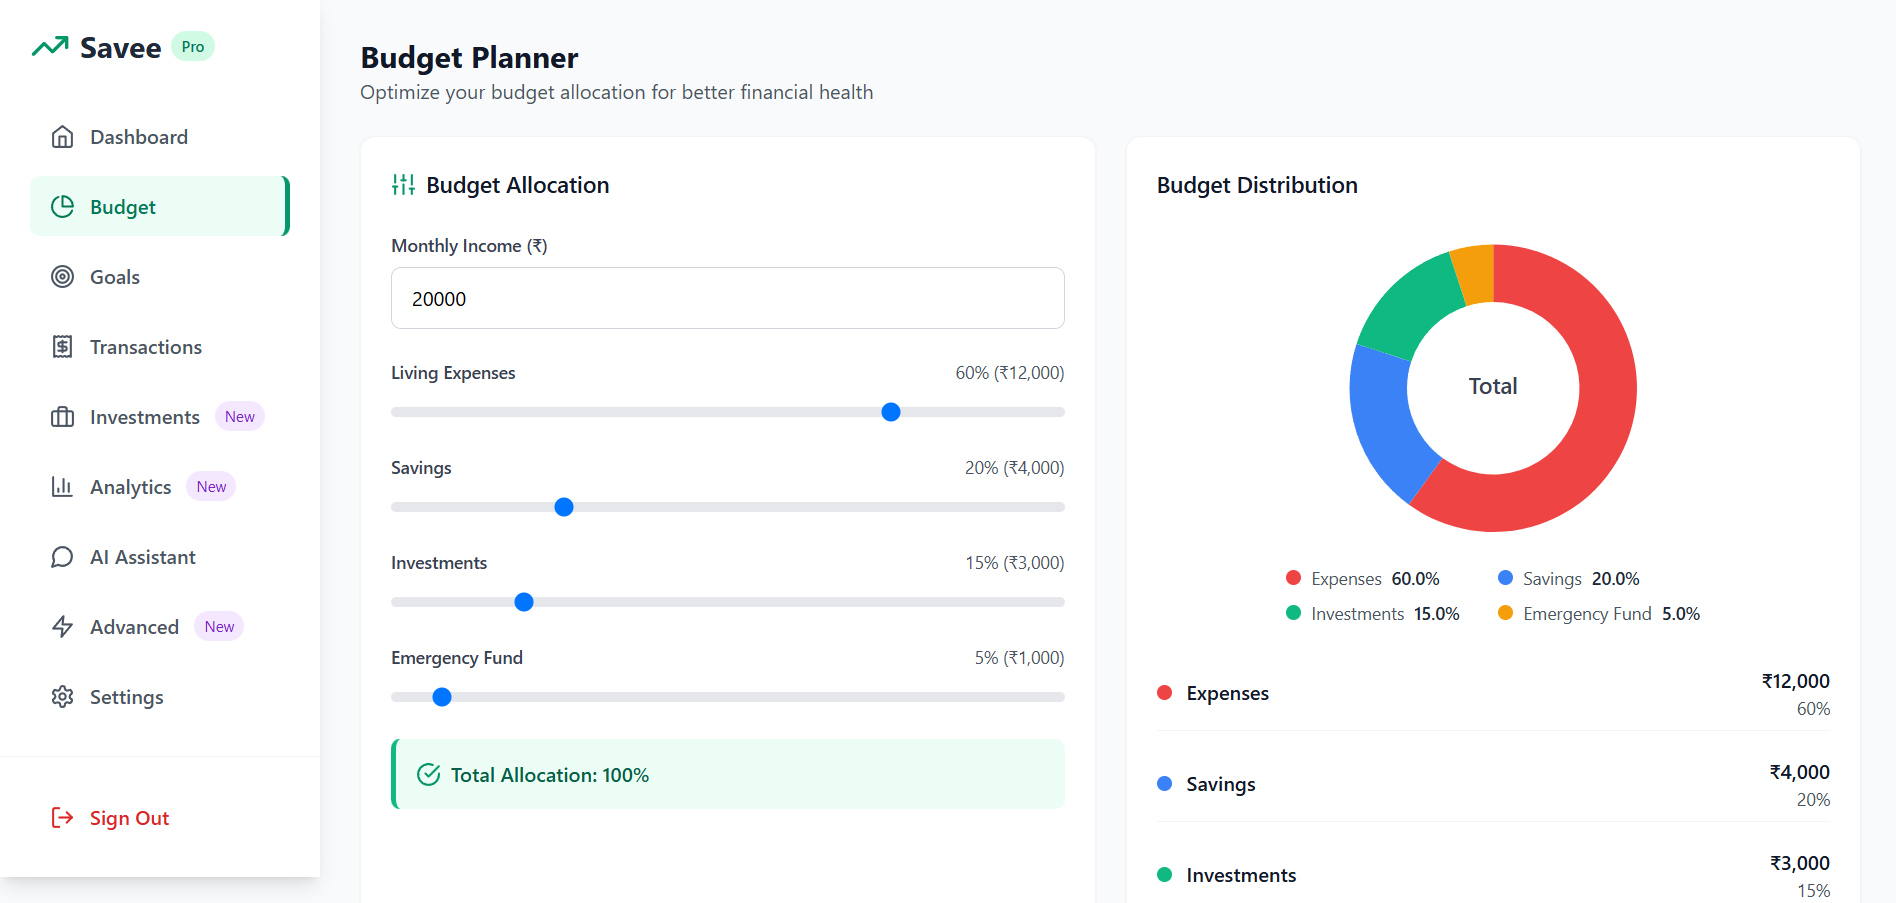The image size is (1896, 903).
Task: Click the Emergency Fund slider handle
Action: tap(442, 697)
